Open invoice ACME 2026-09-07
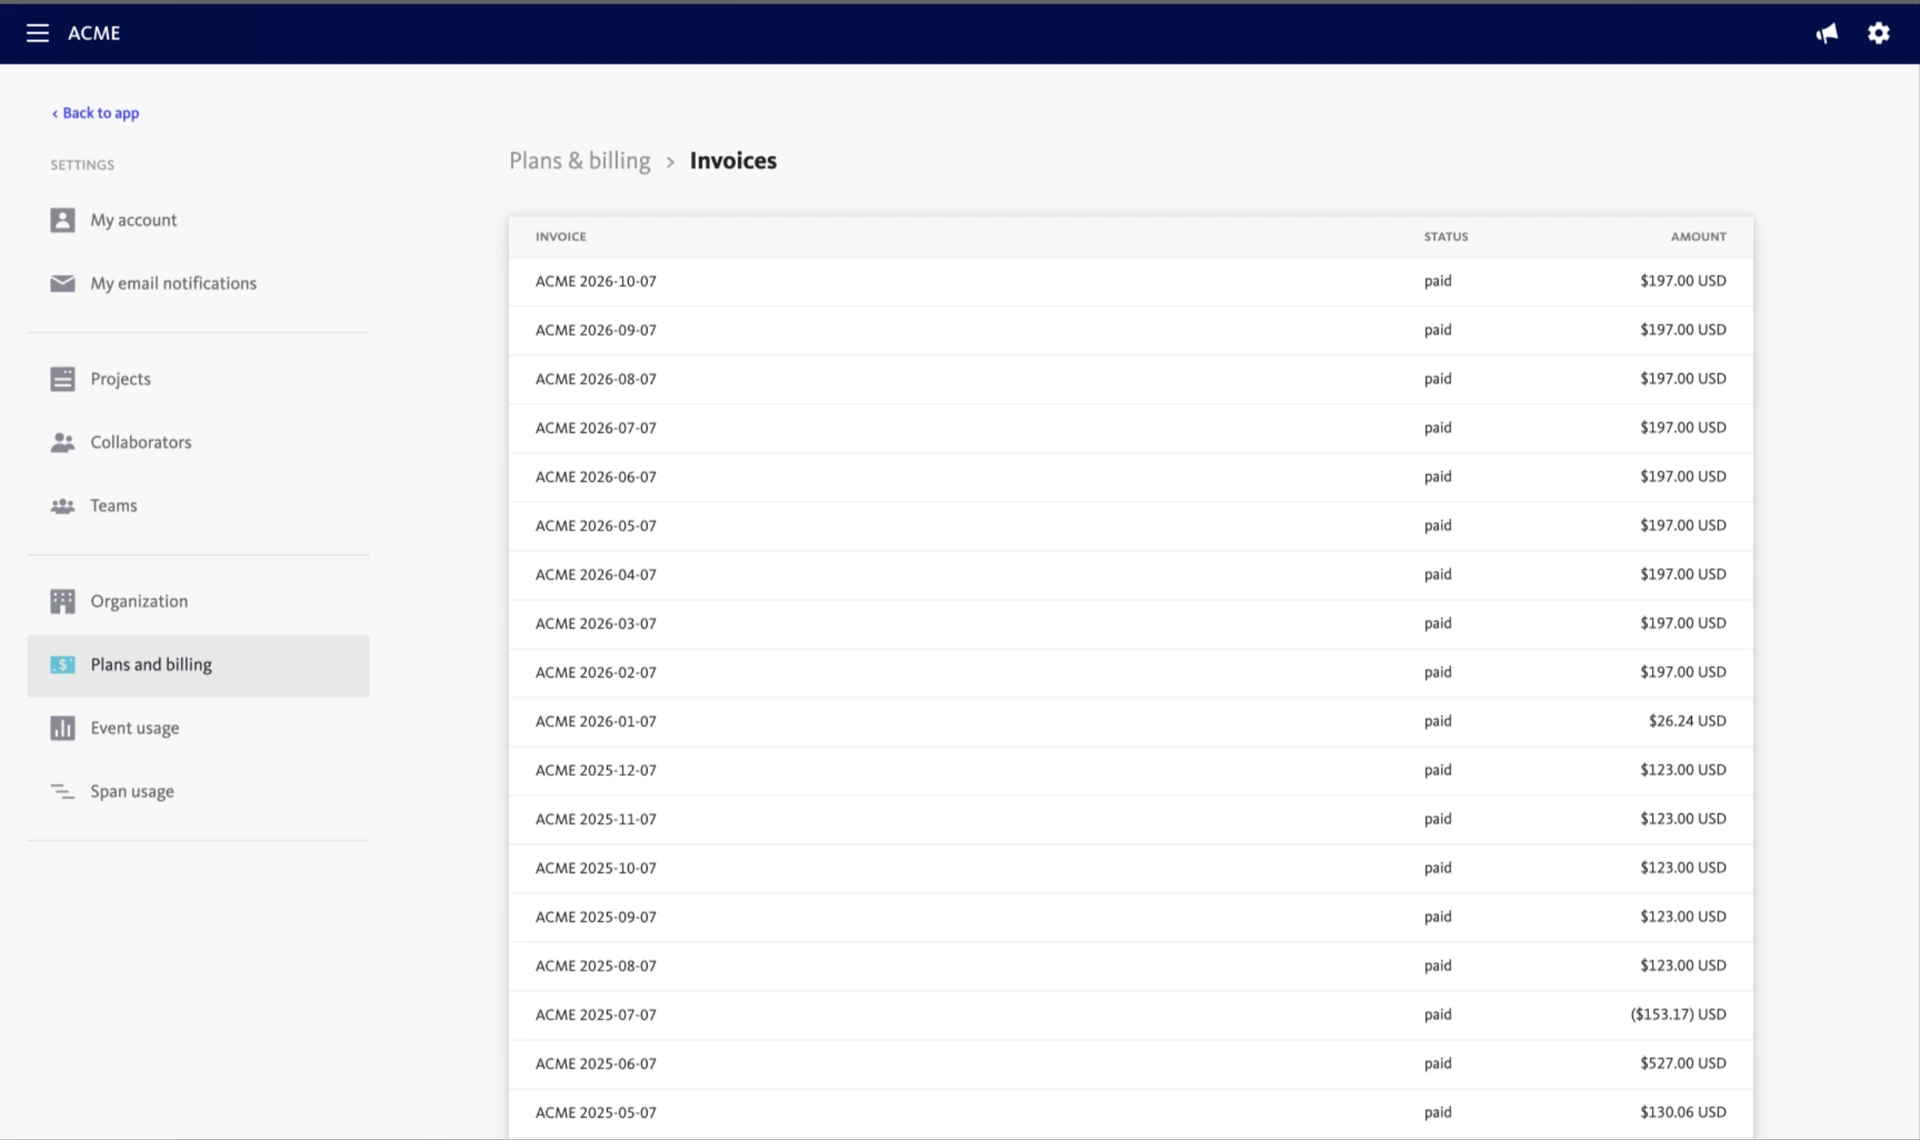This screenshot has width=1920, height=1140. [596, 330]
